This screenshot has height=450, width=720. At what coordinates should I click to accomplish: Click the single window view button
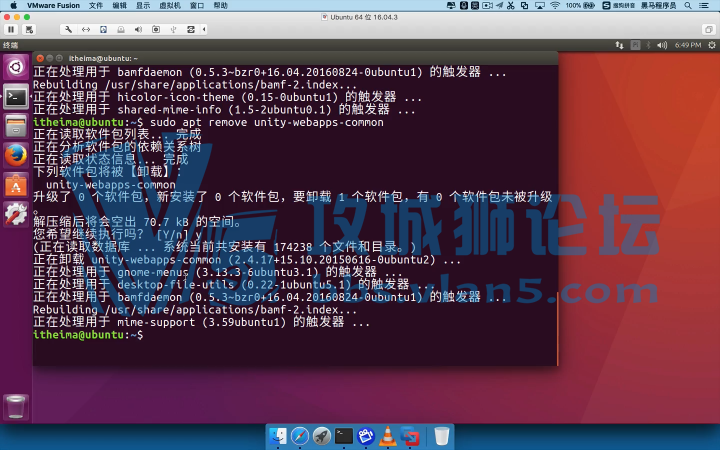pos(709,30)
